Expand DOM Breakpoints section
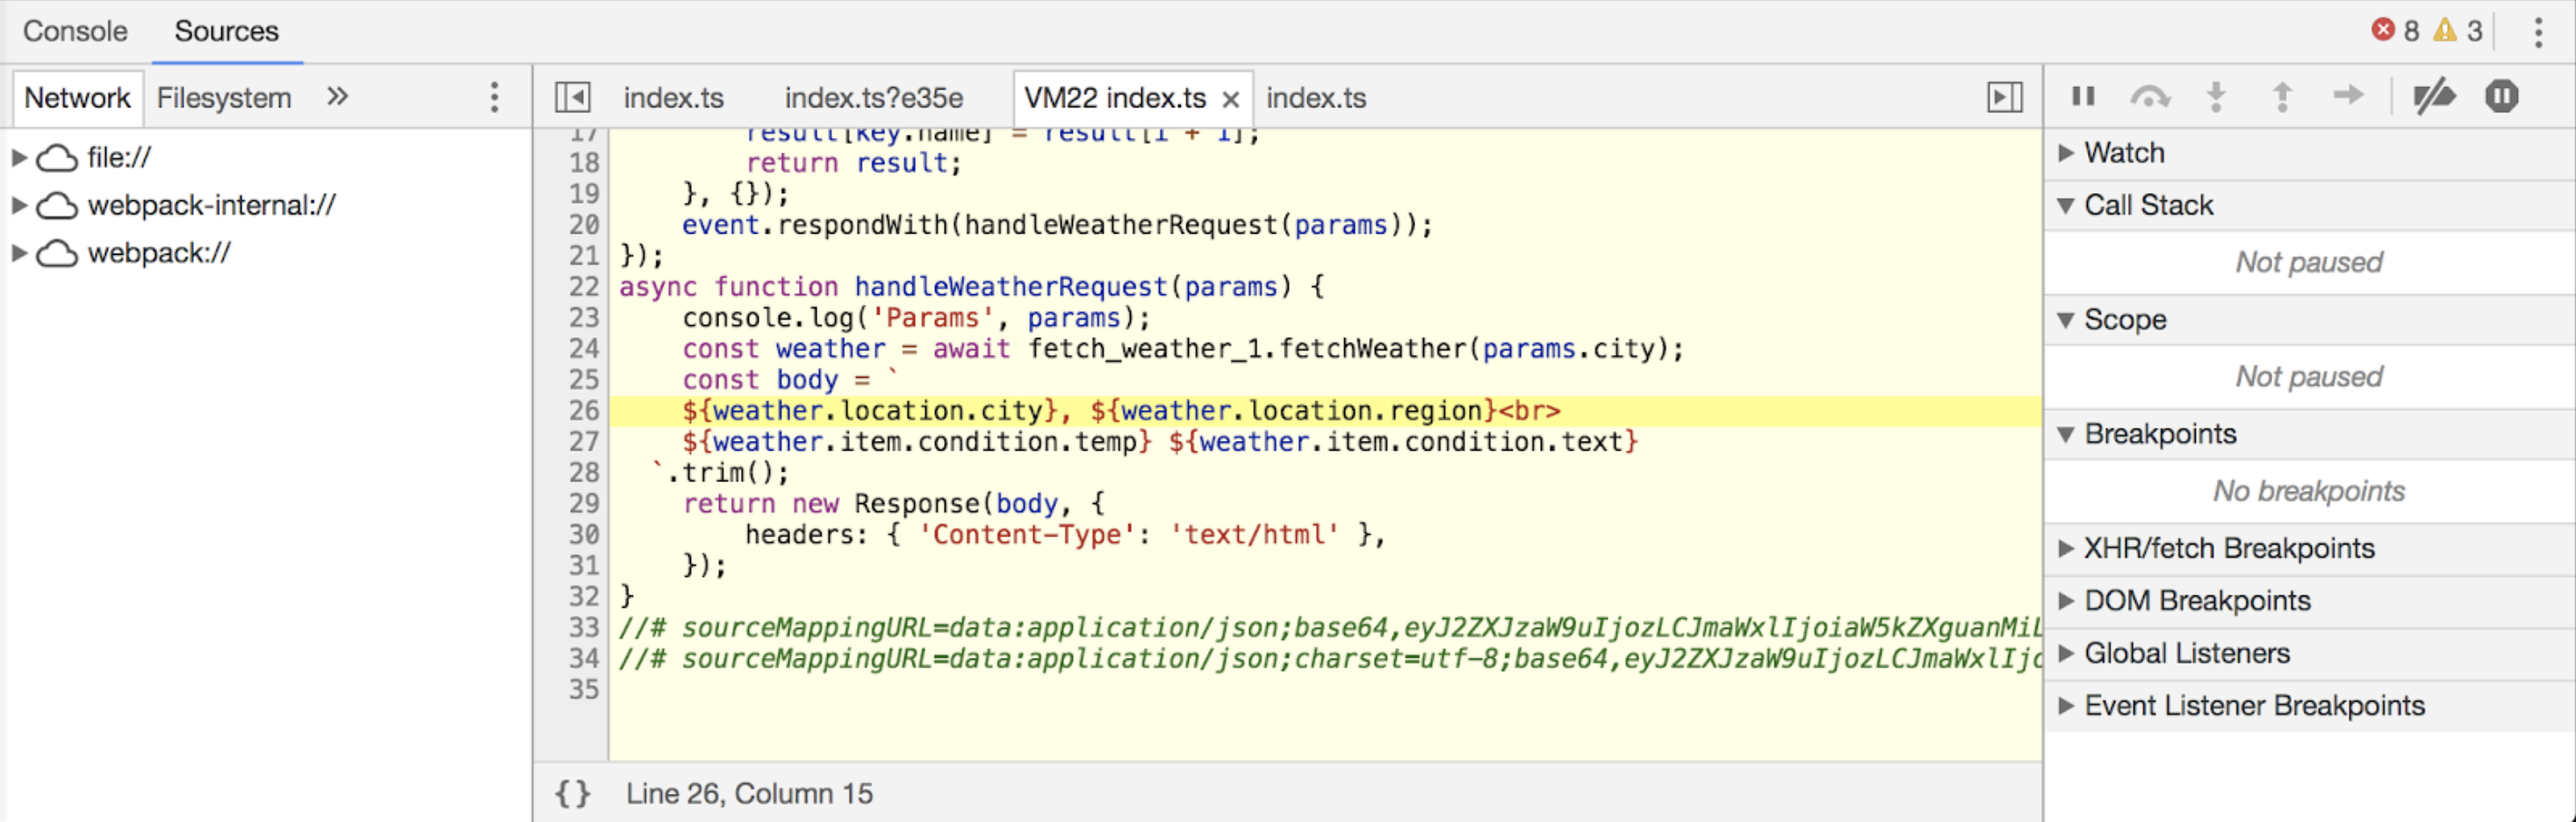The image size is (2576, 822). (x=2066, y=600)
